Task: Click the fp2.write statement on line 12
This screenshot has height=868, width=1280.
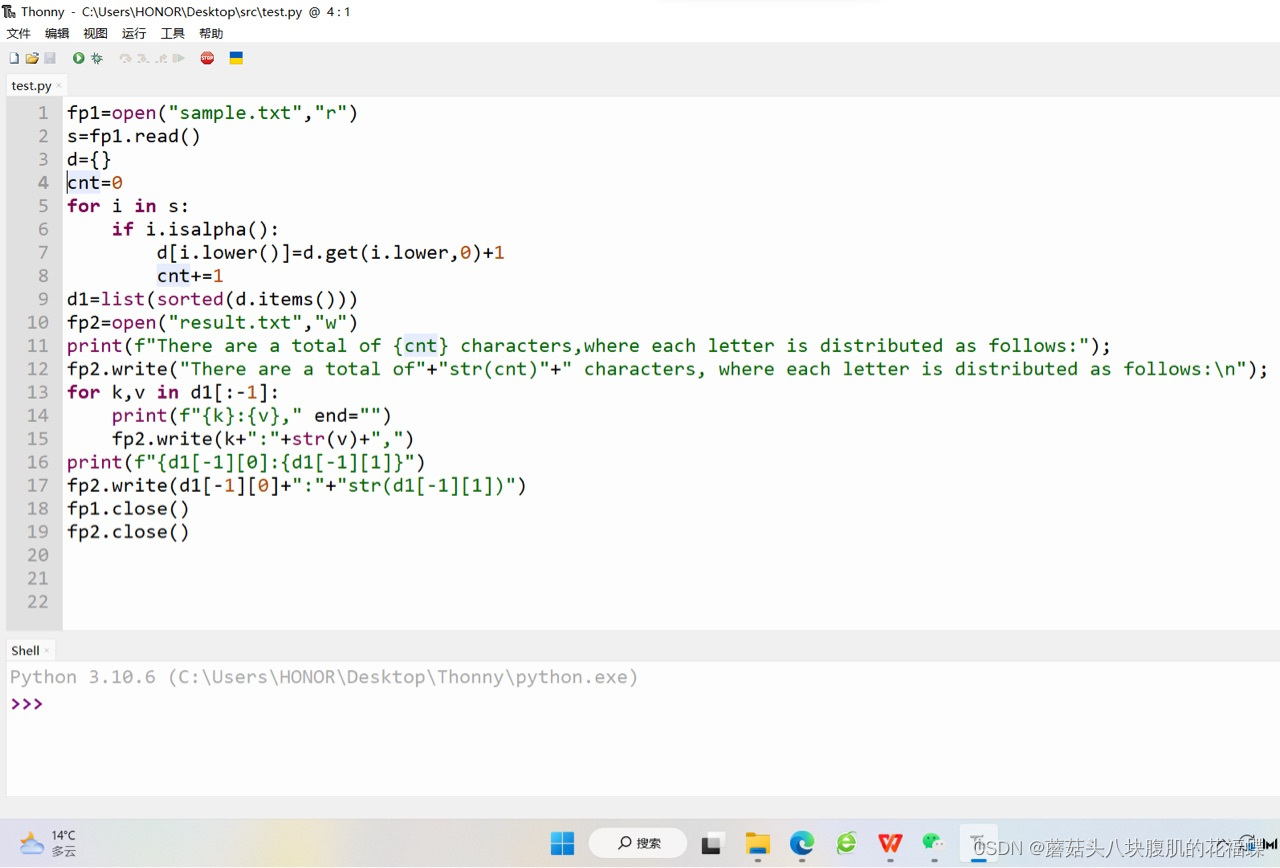Action: pyautogui.click(x=667, y=369)
